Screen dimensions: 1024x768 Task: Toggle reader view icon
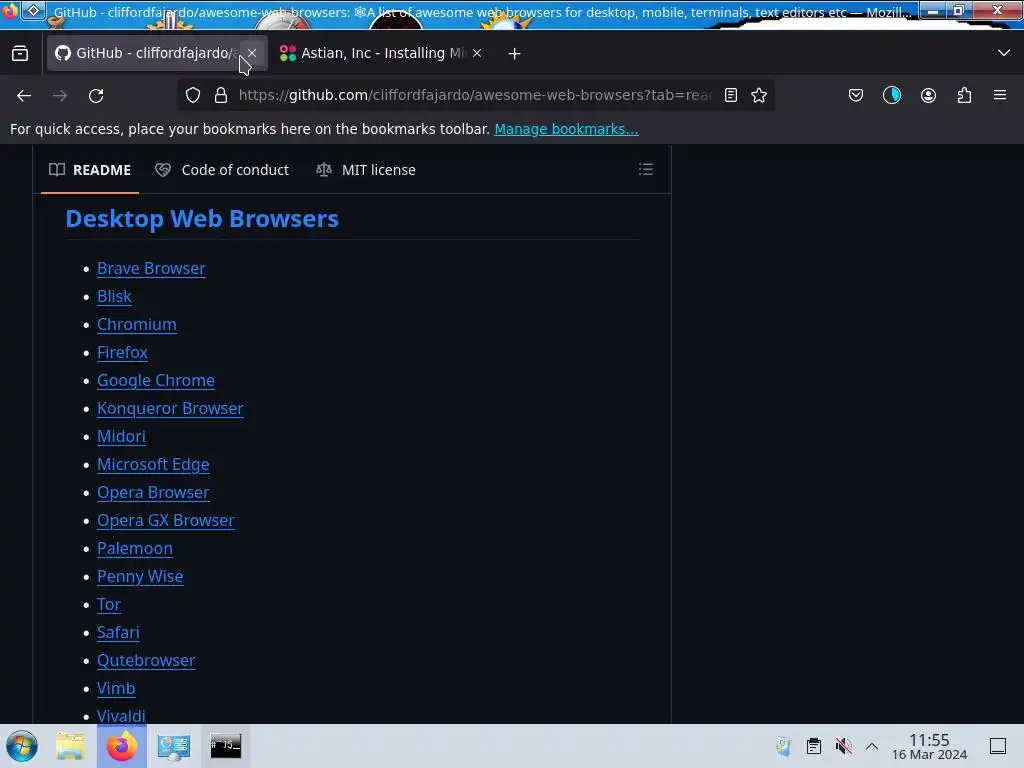click(x=731, y=95)
